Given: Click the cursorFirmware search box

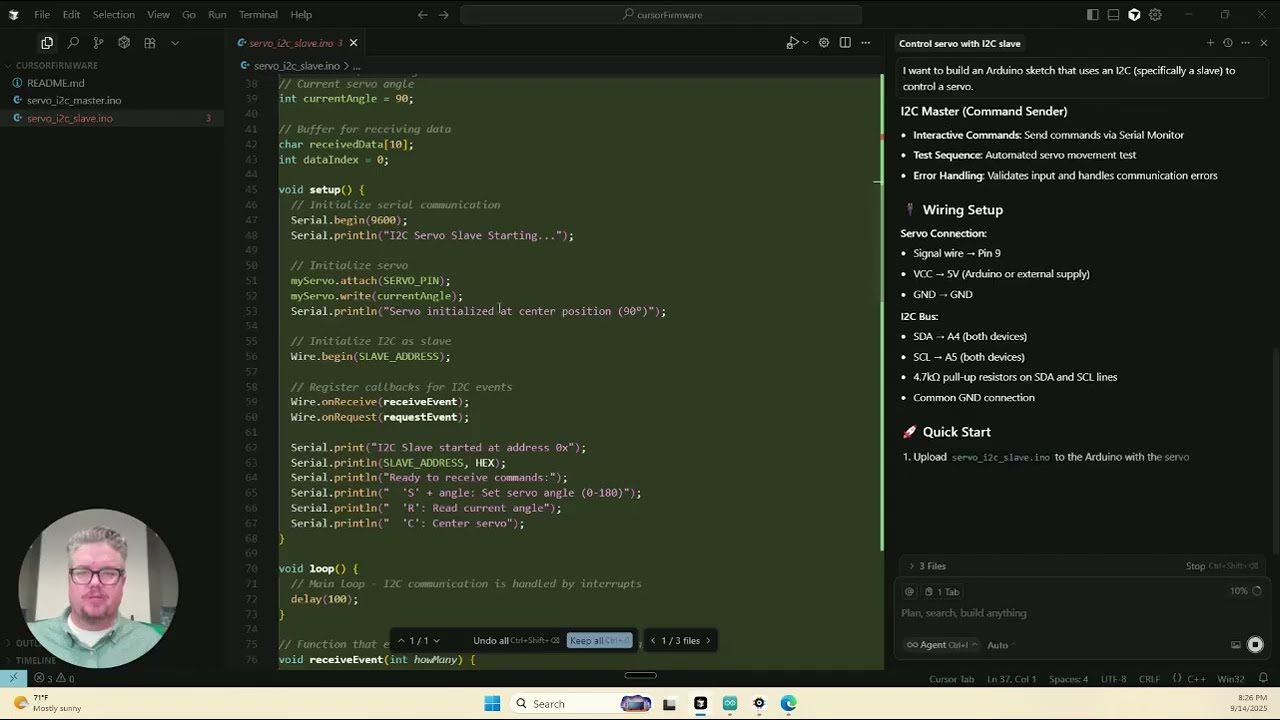Looking at the screenshot, I should 661,15.
